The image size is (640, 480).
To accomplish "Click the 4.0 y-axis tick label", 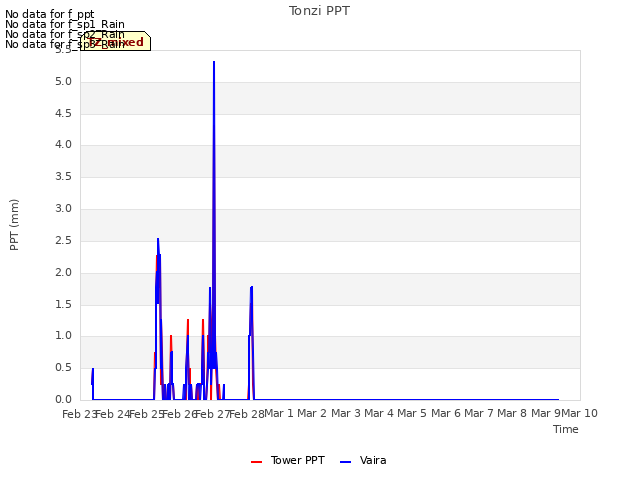I will click(x=63, y=144).
